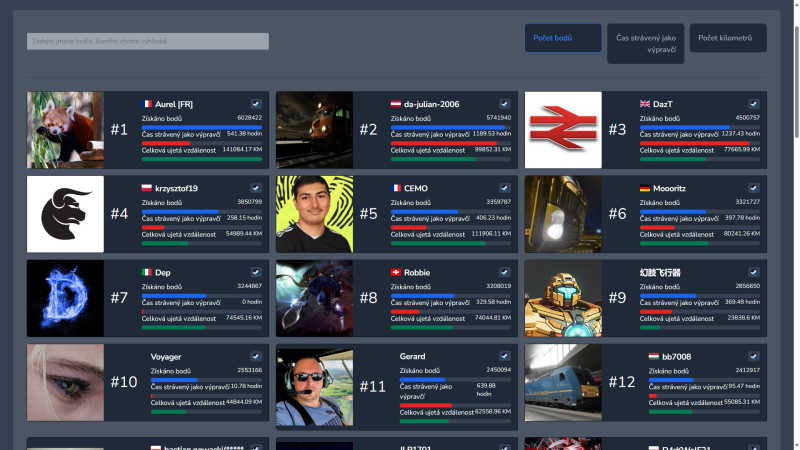Open player profile link krzysztof19

(x=177, y=188)
